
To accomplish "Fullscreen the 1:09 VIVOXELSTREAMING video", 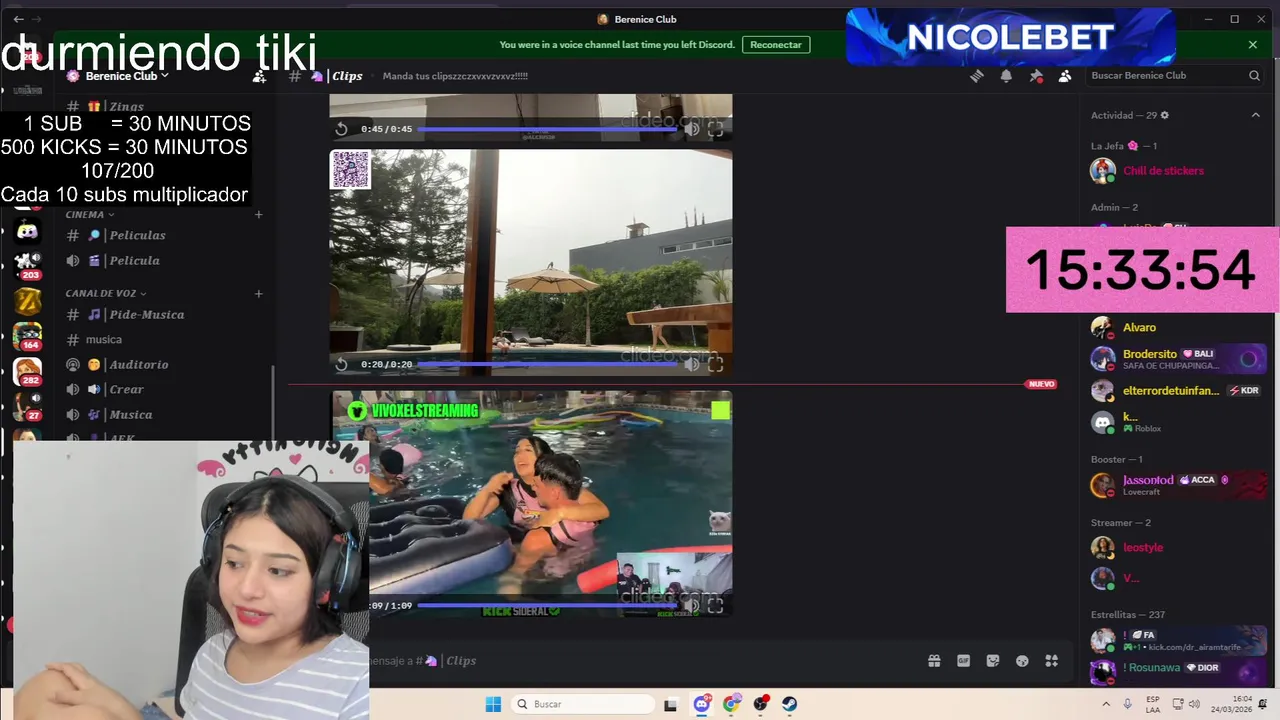I will coord(716,605).
